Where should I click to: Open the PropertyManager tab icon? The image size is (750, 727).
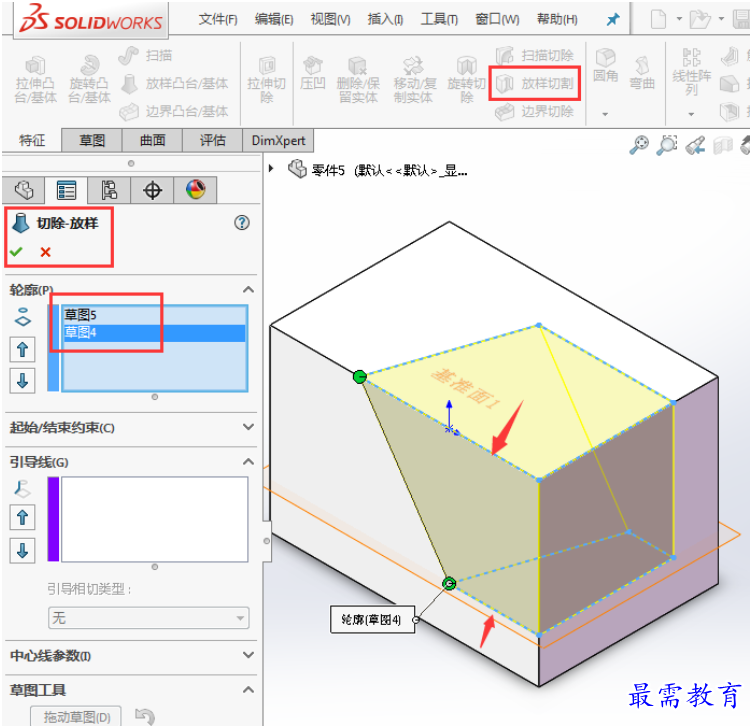click(x=66, y=190)
